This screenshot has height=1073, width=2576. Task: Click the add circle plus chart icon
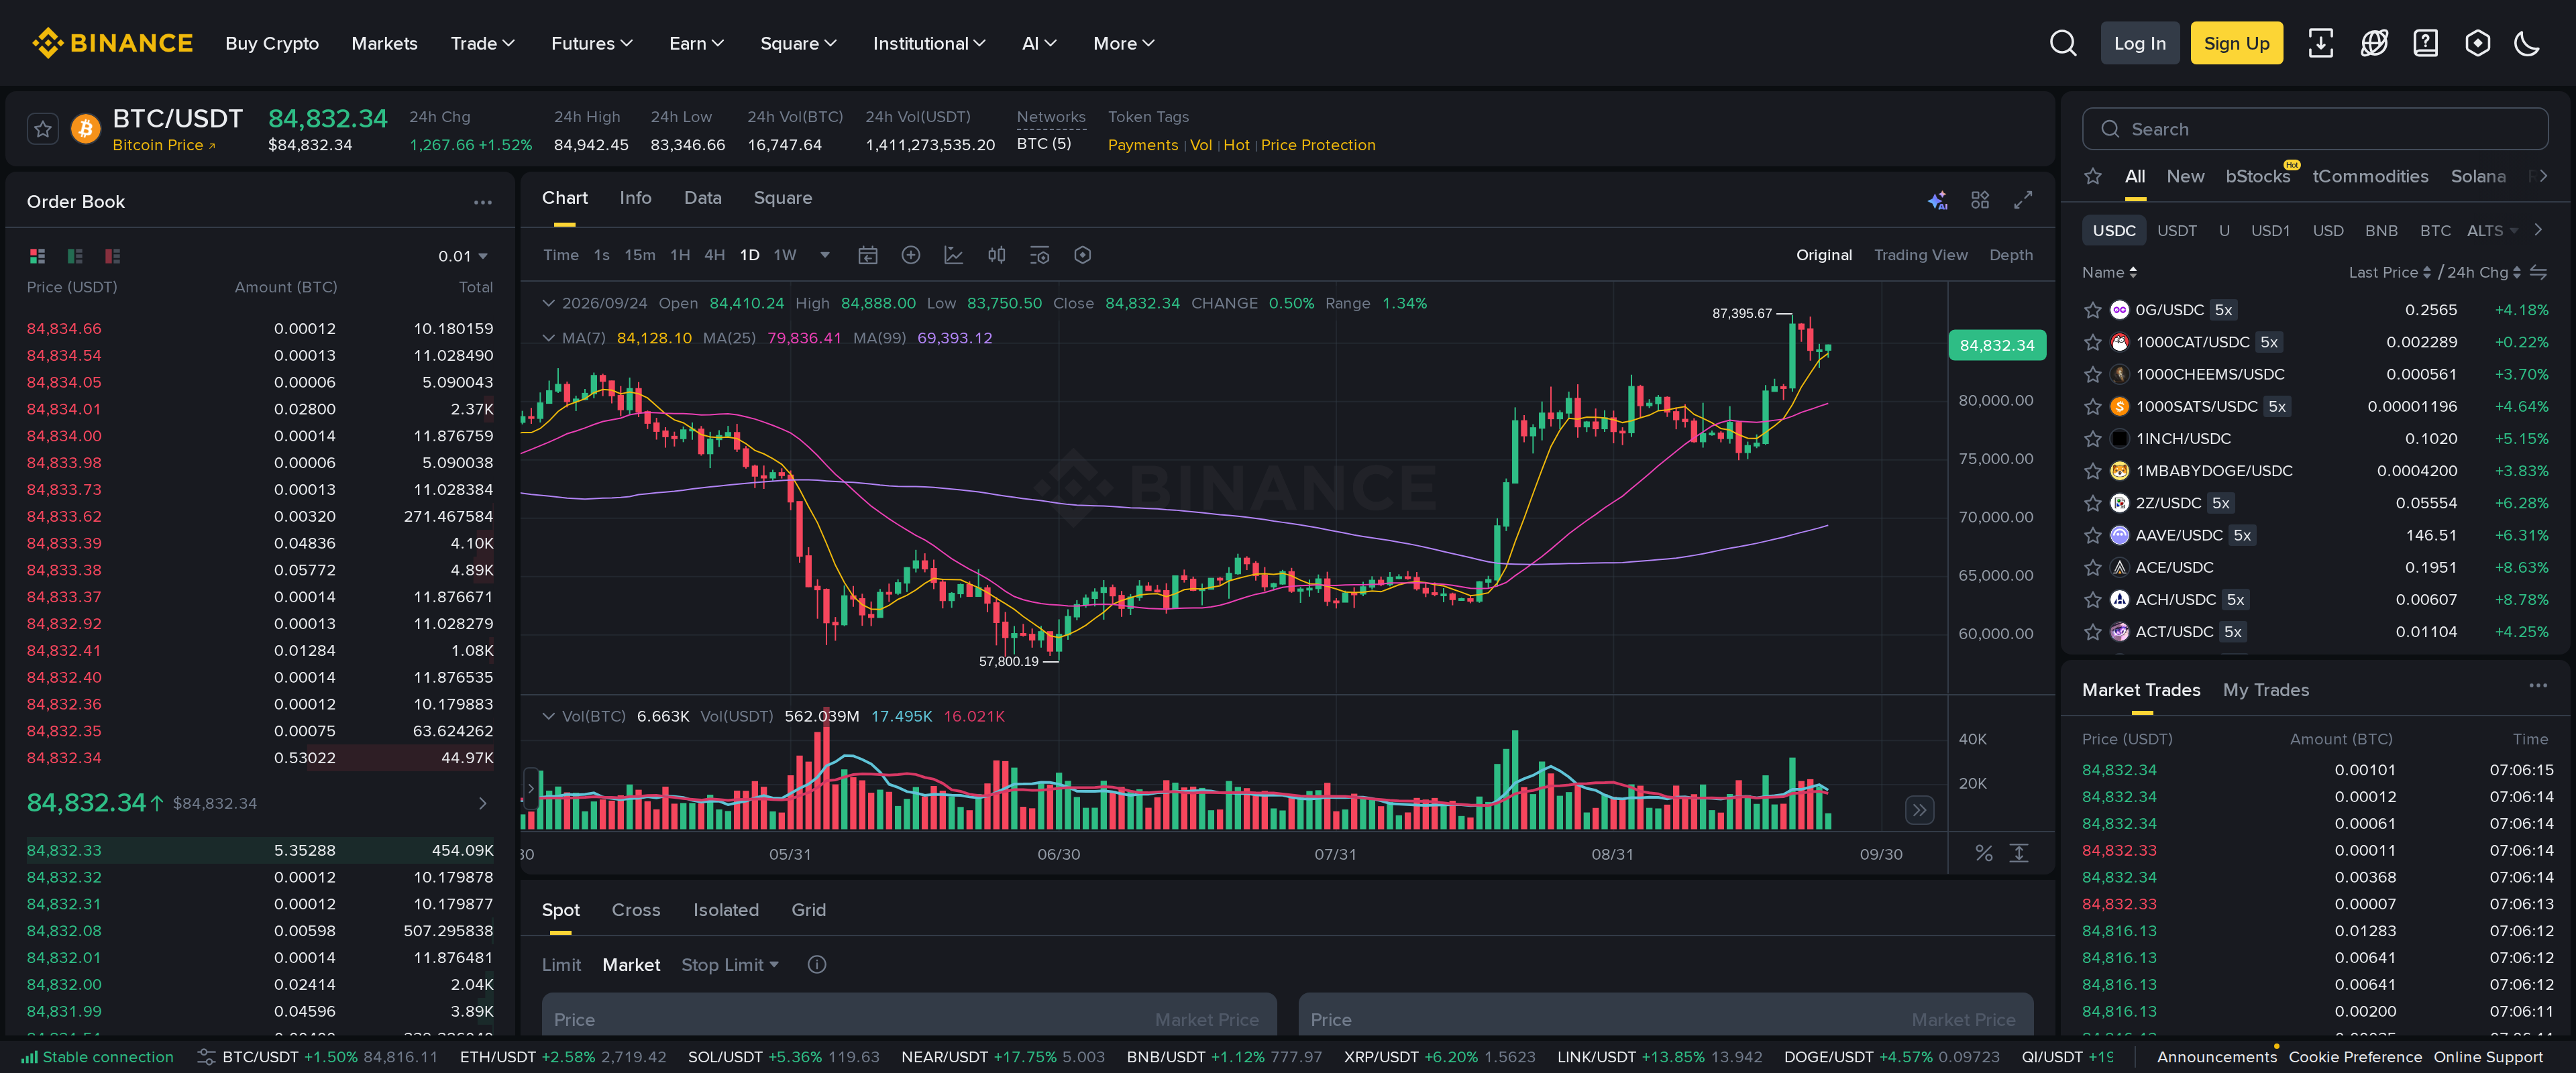[x=910, y=255]
